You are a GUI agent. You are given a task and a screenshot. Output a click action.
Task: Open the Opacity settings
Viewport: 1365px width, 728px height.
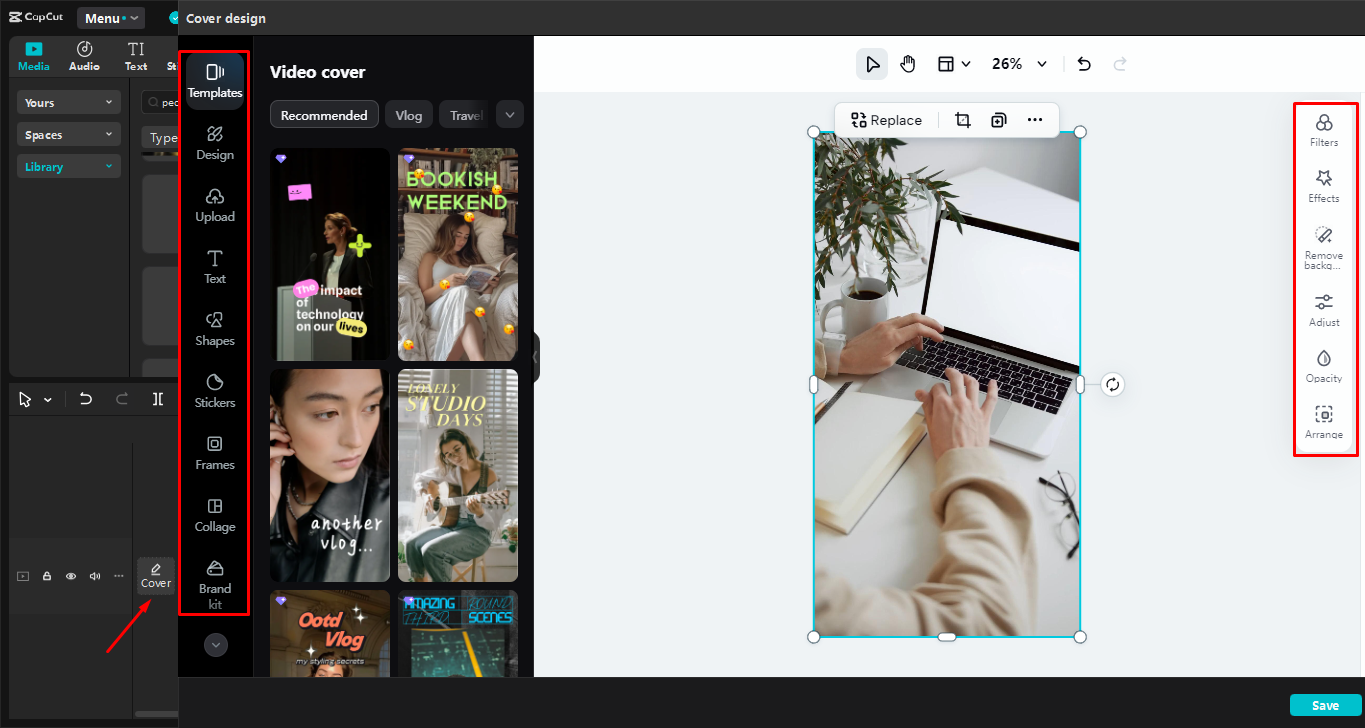coord(1323,366)
